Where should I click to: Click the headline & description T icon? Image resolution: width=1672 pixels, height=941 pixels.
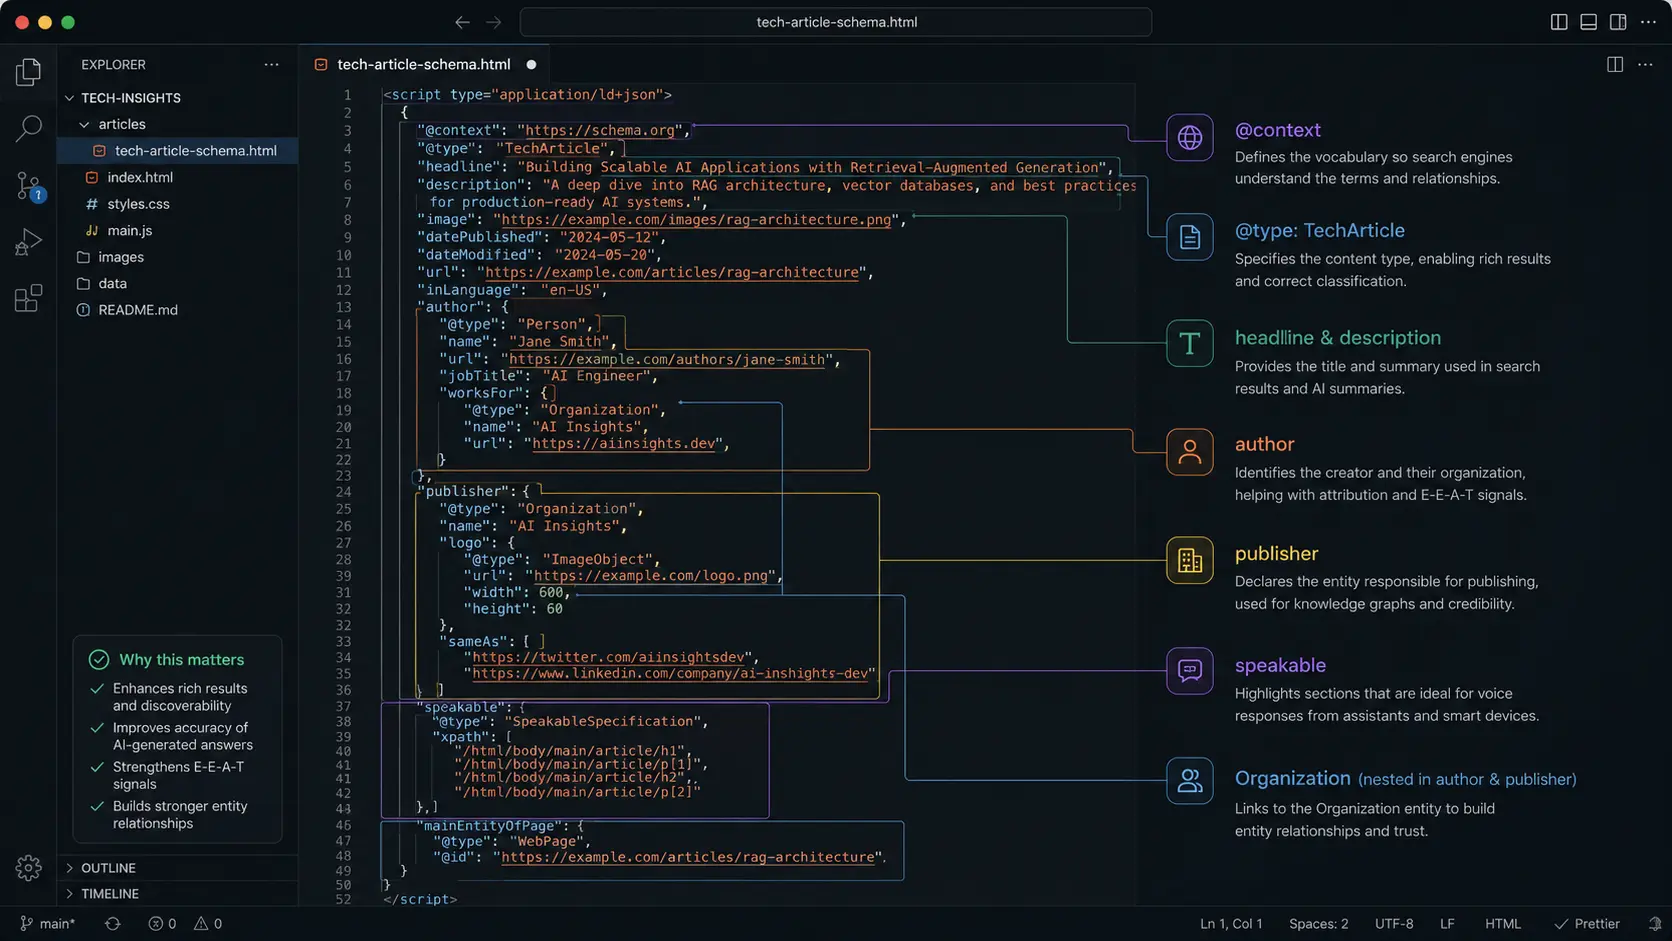[x=1189, y=343]
